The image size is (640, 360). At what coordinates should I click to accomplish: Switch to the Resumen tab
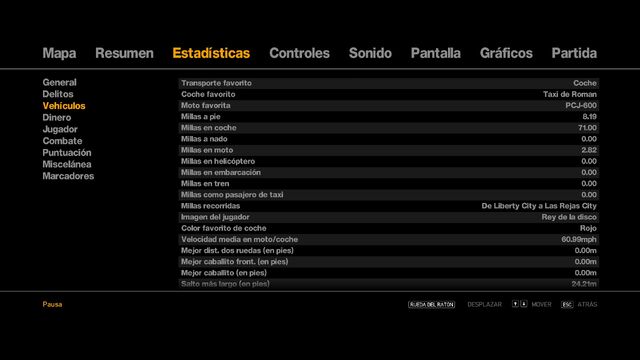[124, 53]
